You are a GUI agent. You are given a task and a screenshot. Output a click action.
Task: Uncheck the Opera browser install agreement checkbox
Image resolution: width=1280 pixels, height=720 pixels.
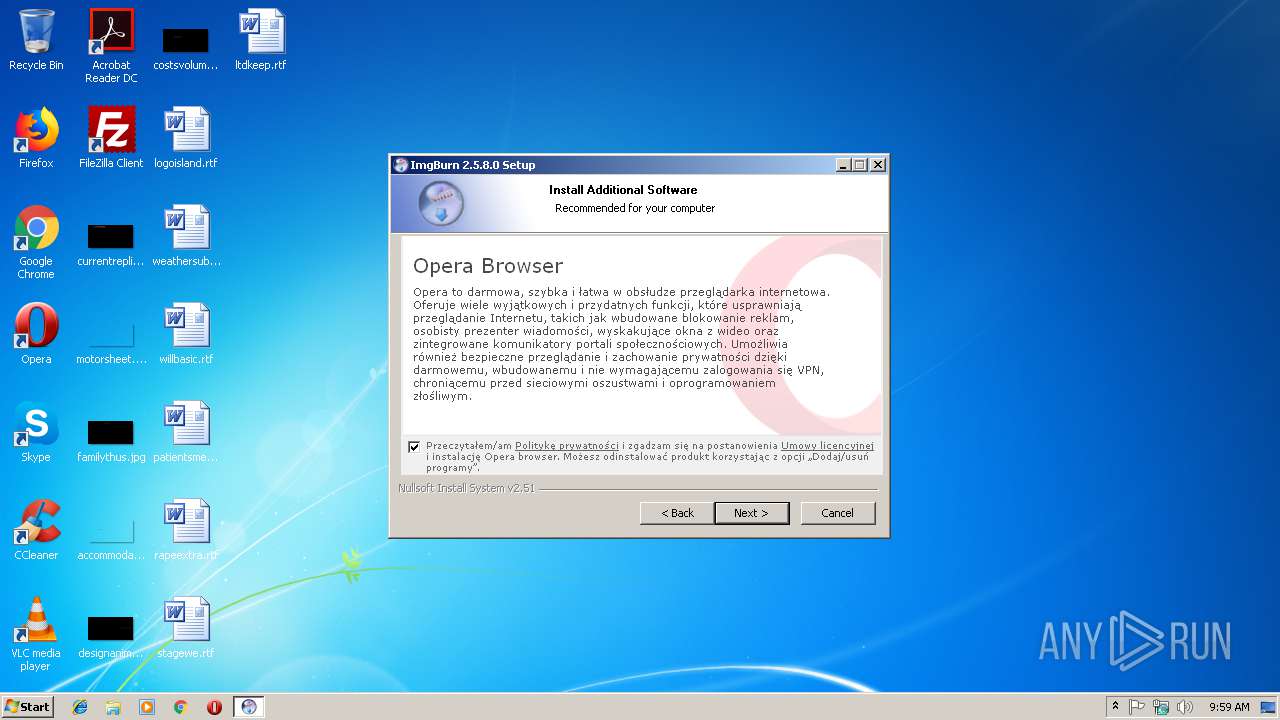point(414,447)
